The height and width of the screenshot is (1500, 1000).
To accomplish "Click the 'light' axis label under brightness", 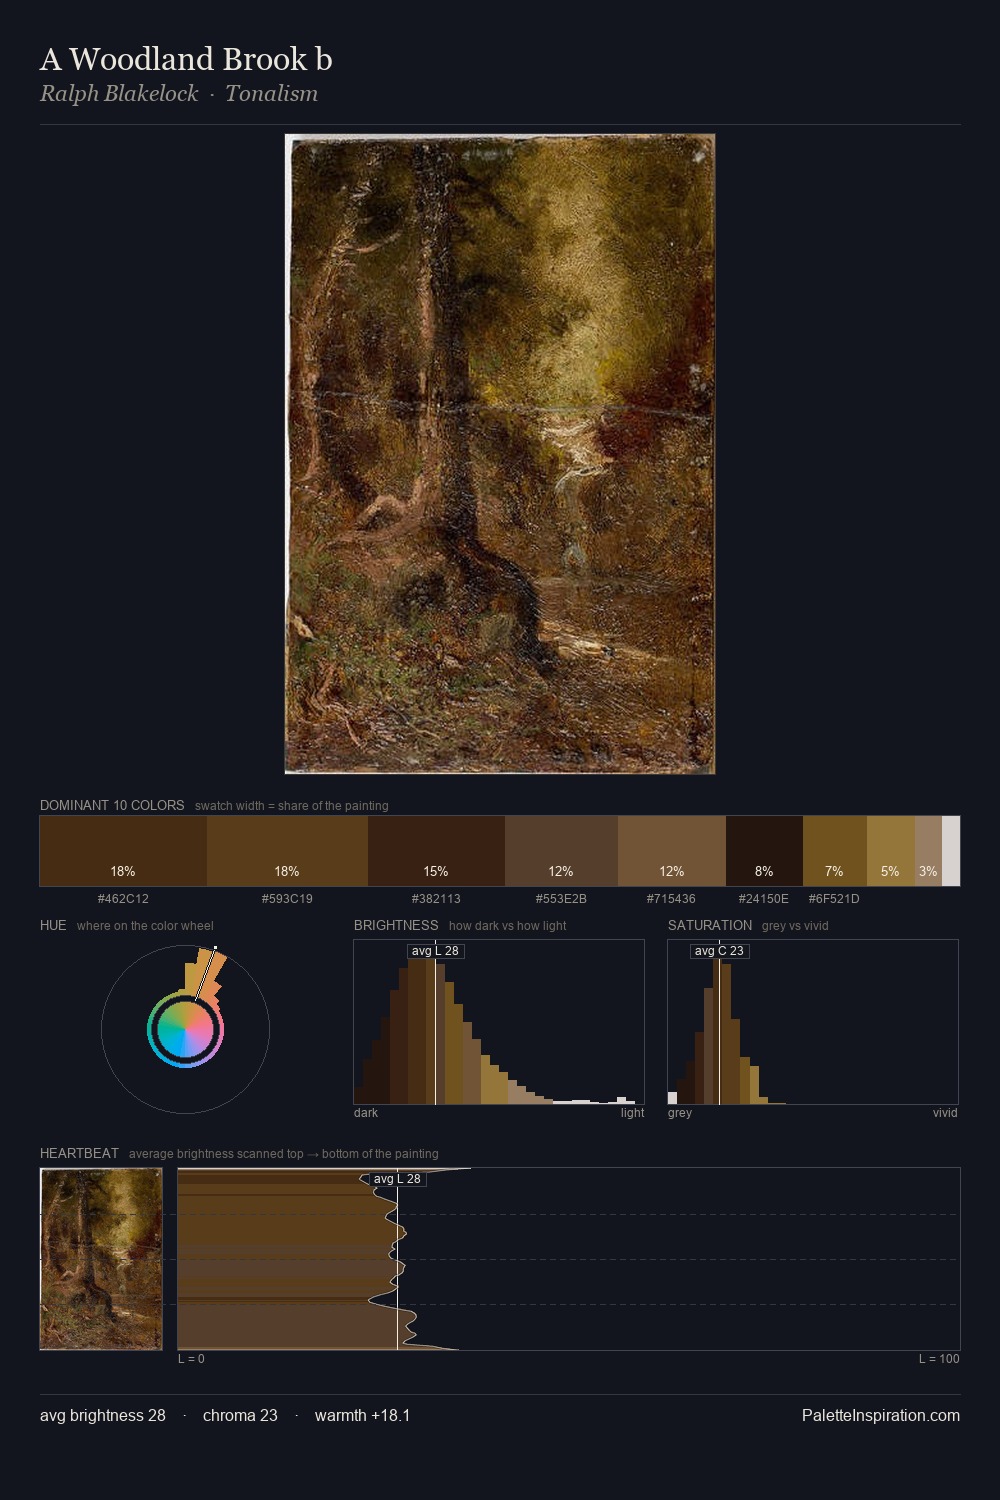I will pyautogui.click(x=632, y=1113).
